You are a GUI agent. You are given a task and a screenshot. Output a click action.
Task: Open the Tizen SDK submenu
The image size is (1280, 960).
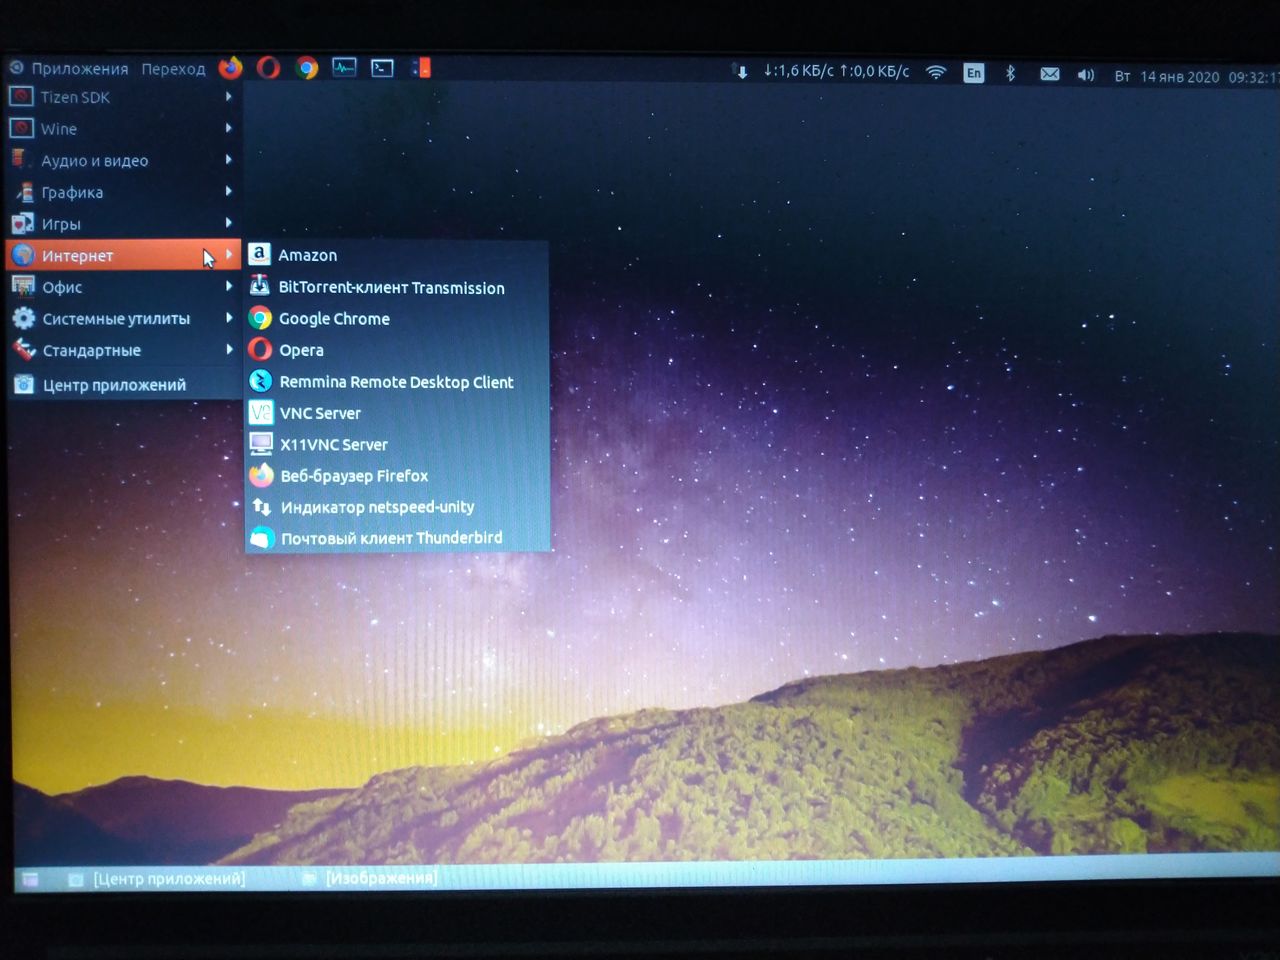point(123,97)
